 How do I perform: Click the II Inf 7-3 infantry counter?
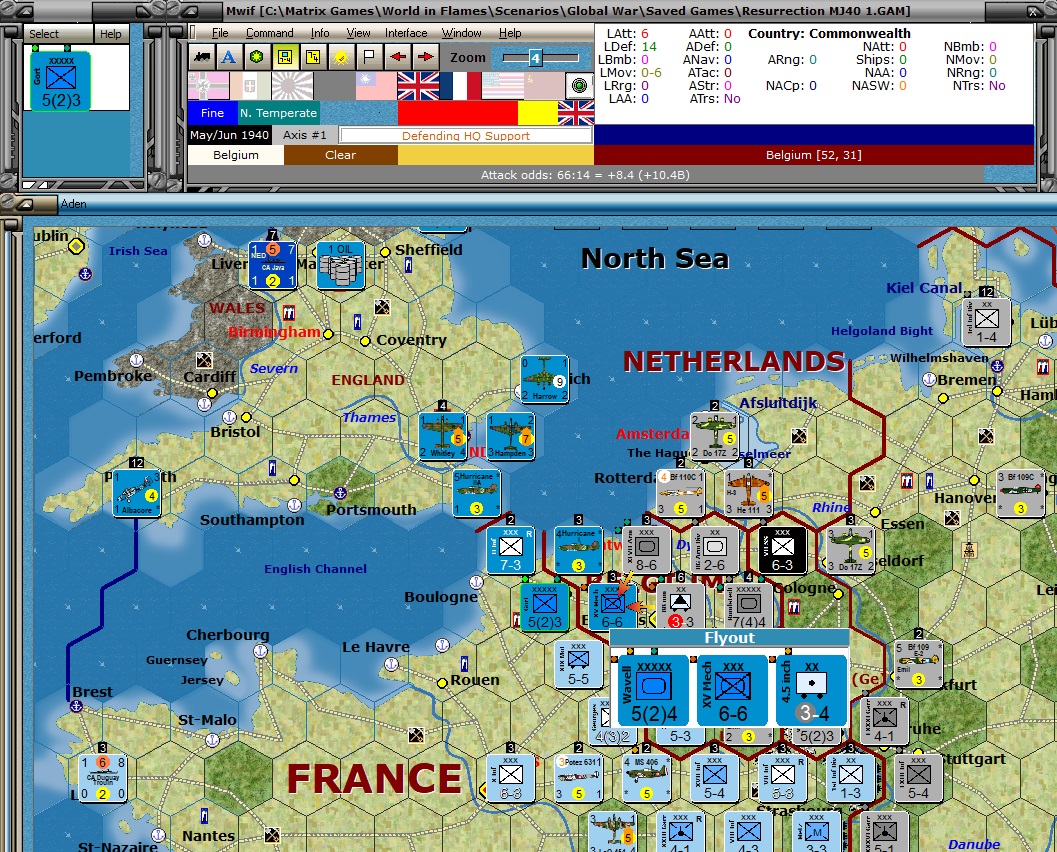click(x=510, y=550)
